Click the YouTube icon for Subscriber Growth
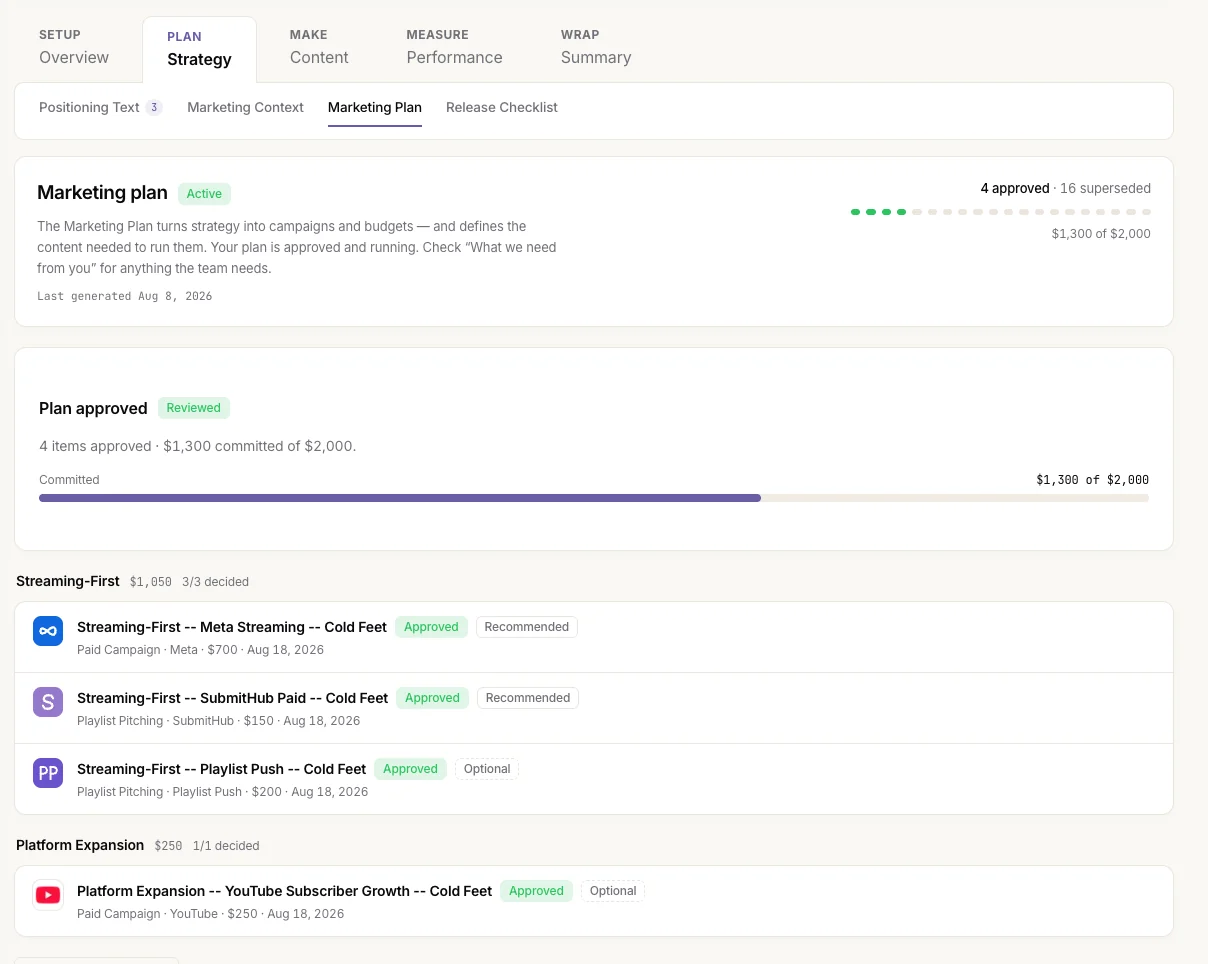The image size is (1208, 964). 48,895
